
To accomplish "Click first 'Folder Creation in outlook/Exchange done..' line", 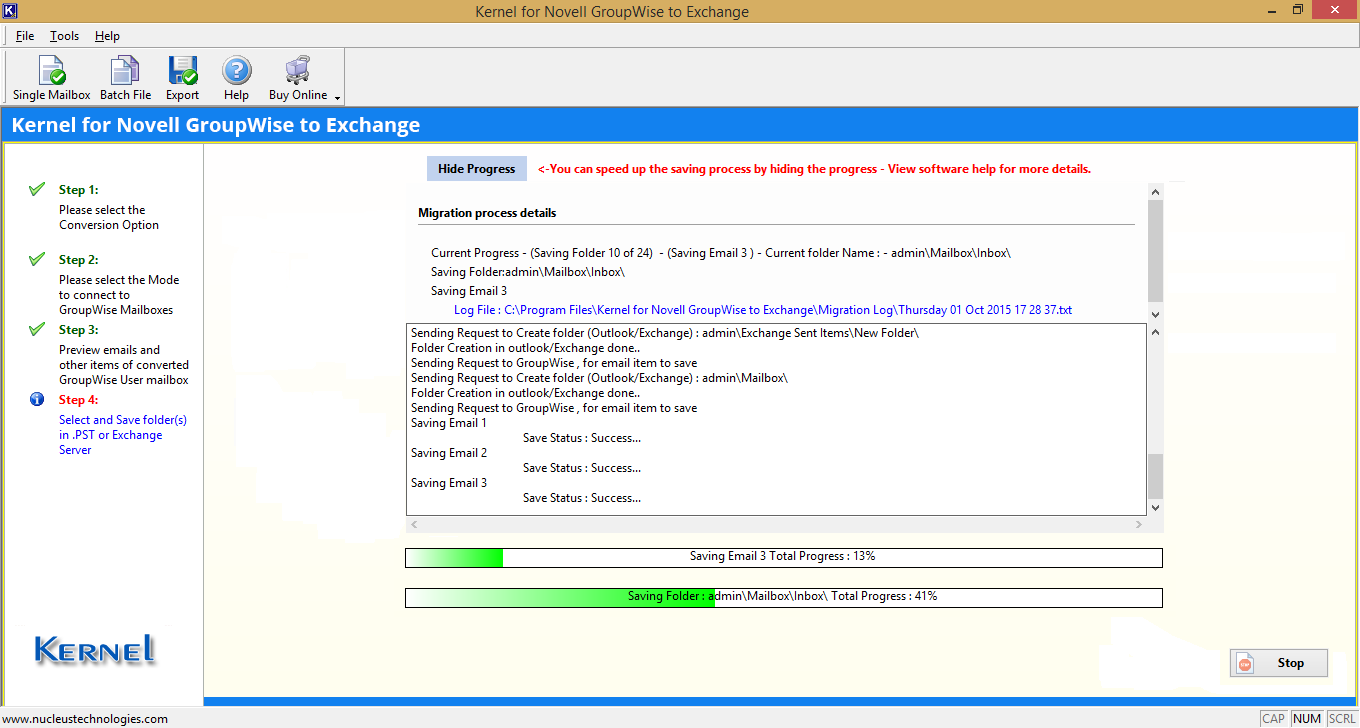I will 525,348.
